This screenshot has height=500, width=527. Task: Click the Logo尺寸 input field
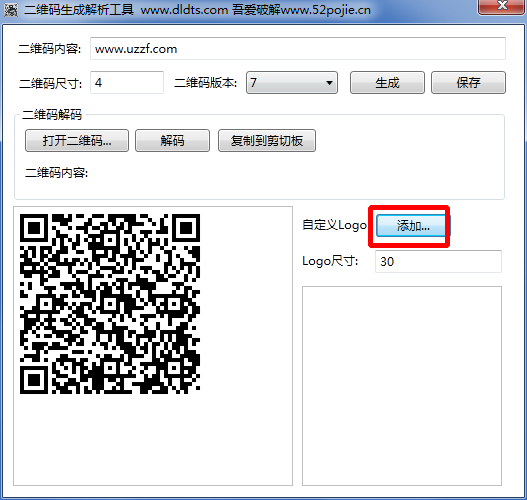click(x=438, y=261)
